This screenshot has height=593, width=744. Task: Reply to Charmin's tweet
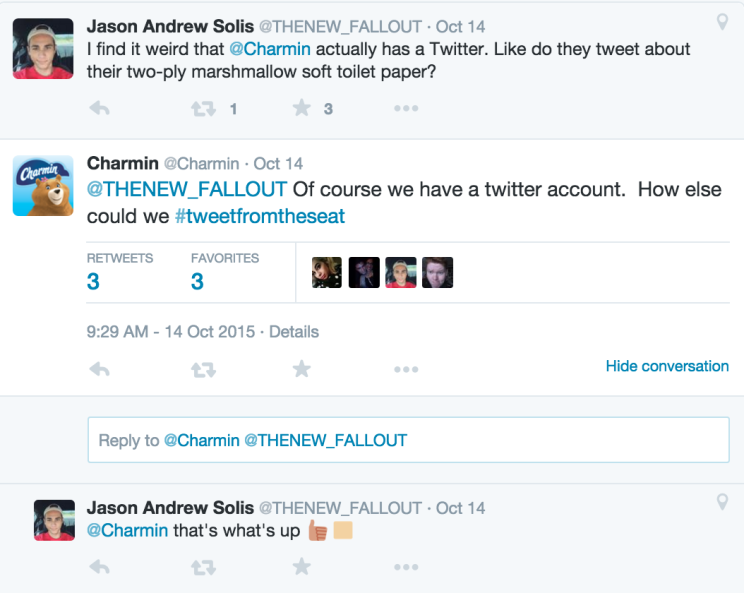[99, 369]
